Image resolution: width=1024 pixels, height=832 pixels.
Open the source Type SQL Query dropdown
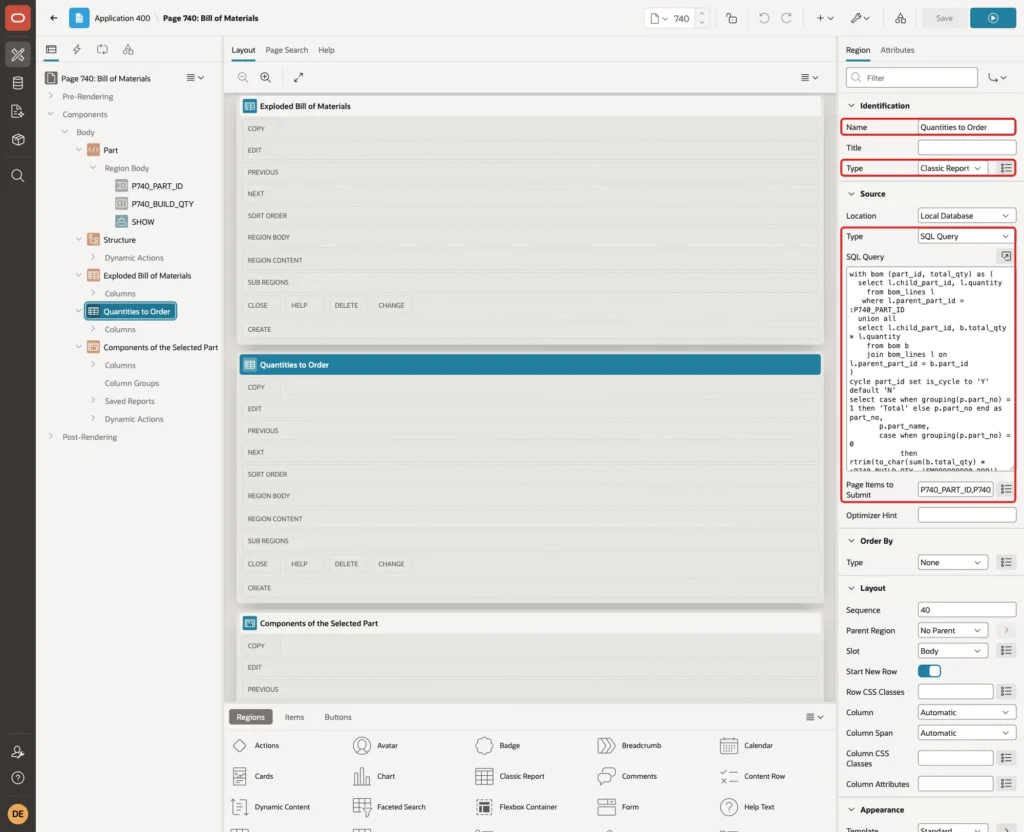click(967, 236)
